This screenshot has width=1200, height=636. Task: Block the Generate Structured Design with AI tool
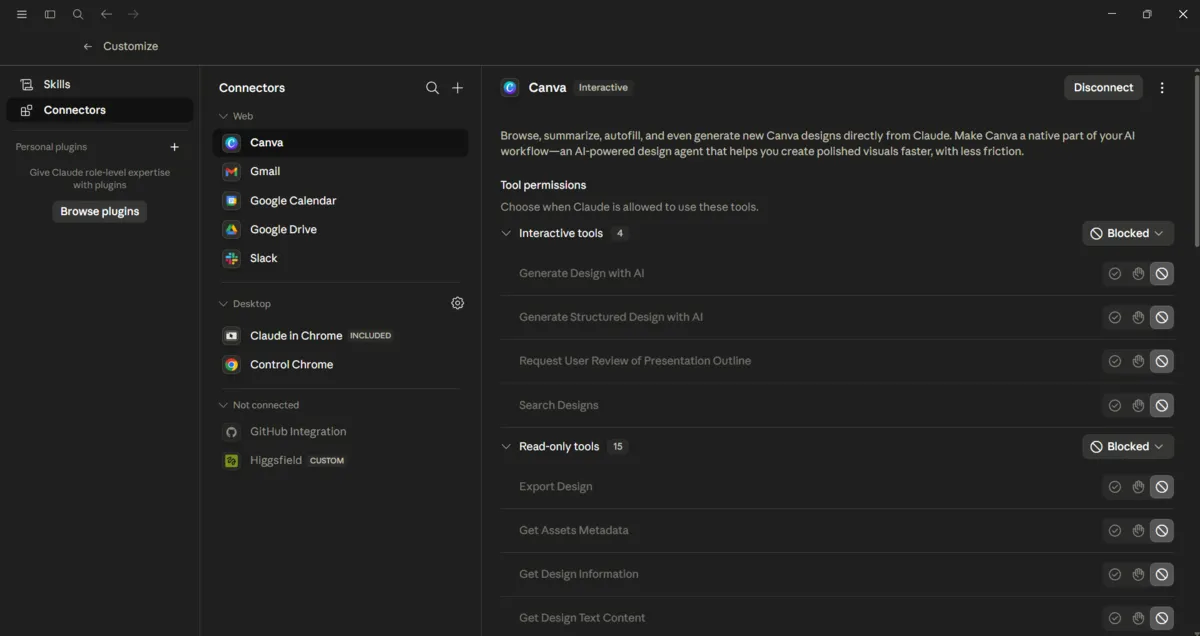click(1162, 317)
